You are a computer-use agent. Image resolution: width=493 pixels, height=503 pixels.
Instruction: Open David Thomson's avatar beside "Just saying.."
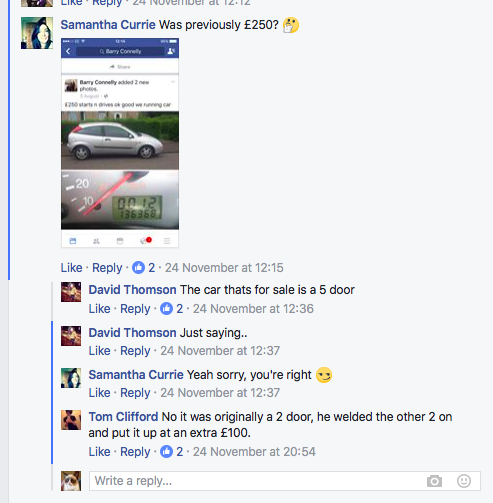[71, 336]
